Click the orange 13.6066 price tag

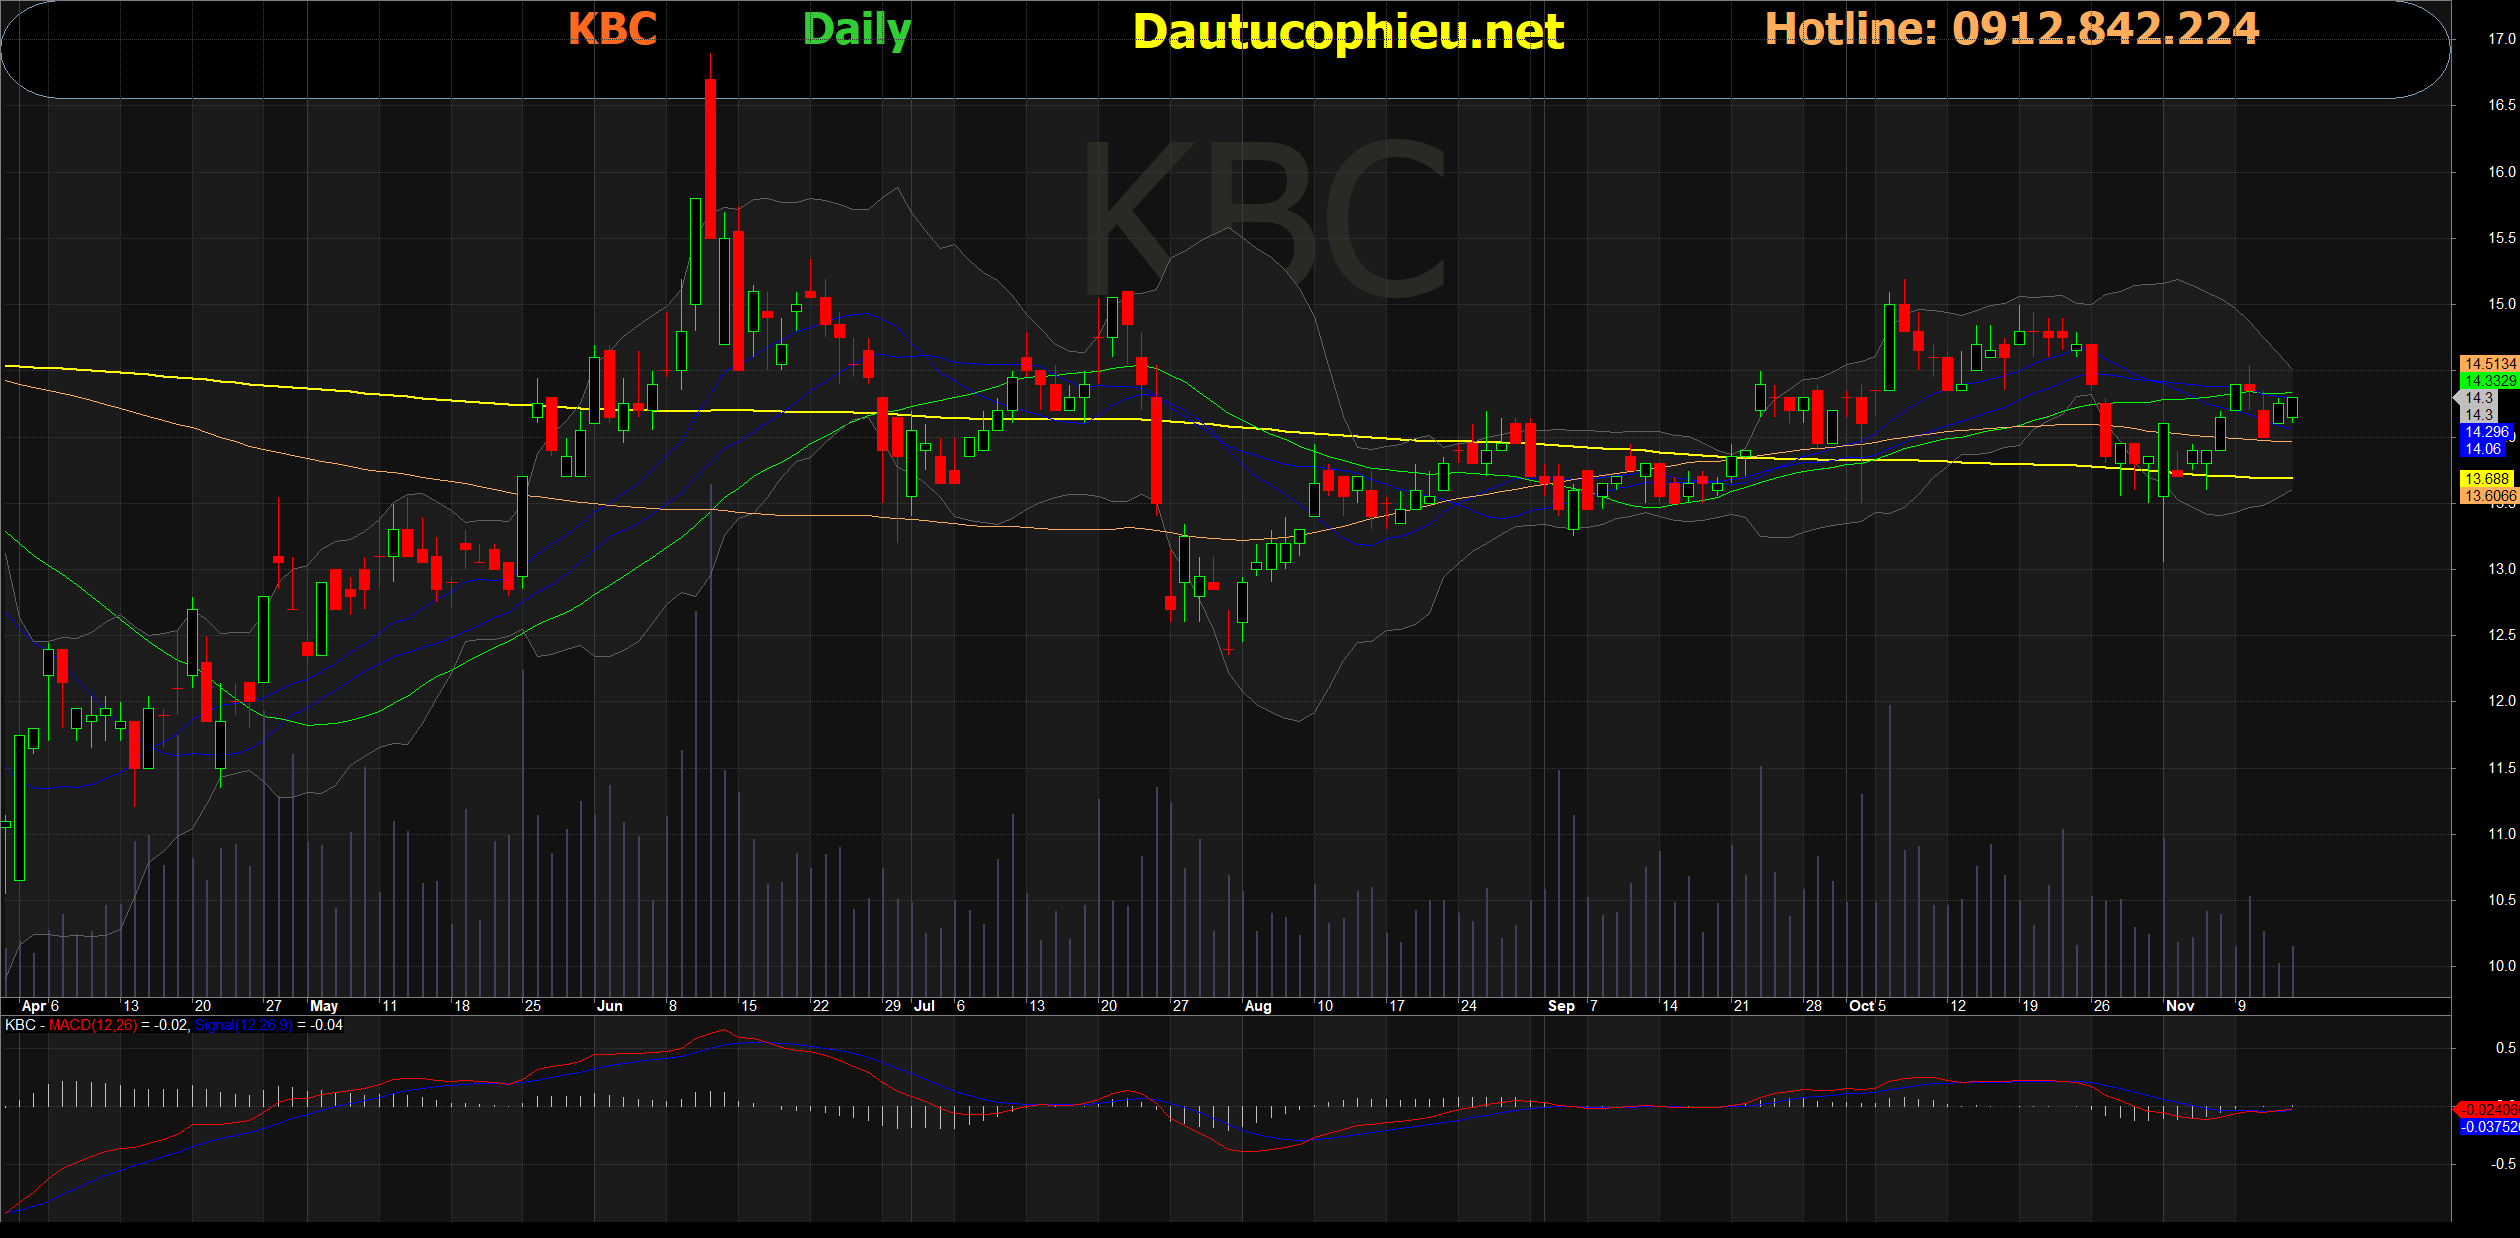click(x=2488, y=496)
